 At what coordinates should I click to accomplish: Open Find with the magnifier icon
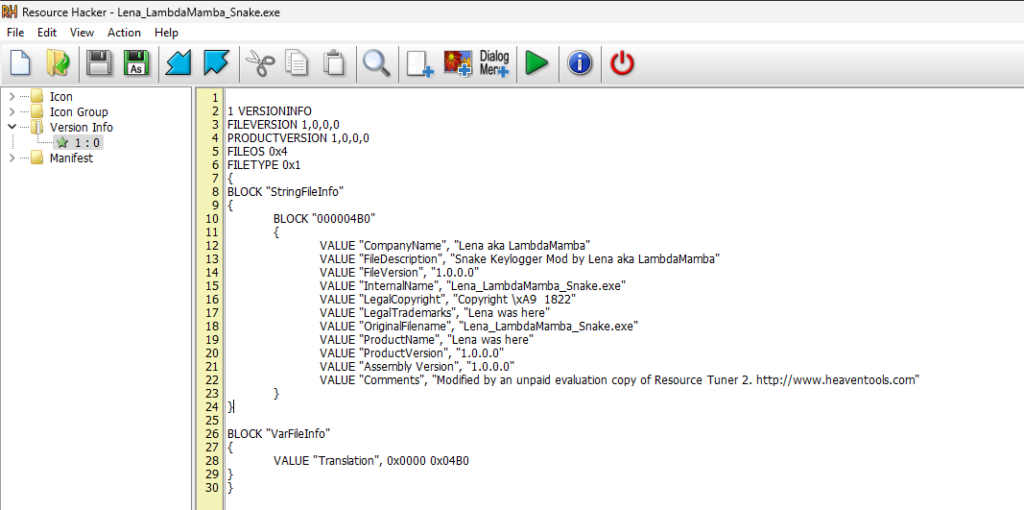(377, 63)
